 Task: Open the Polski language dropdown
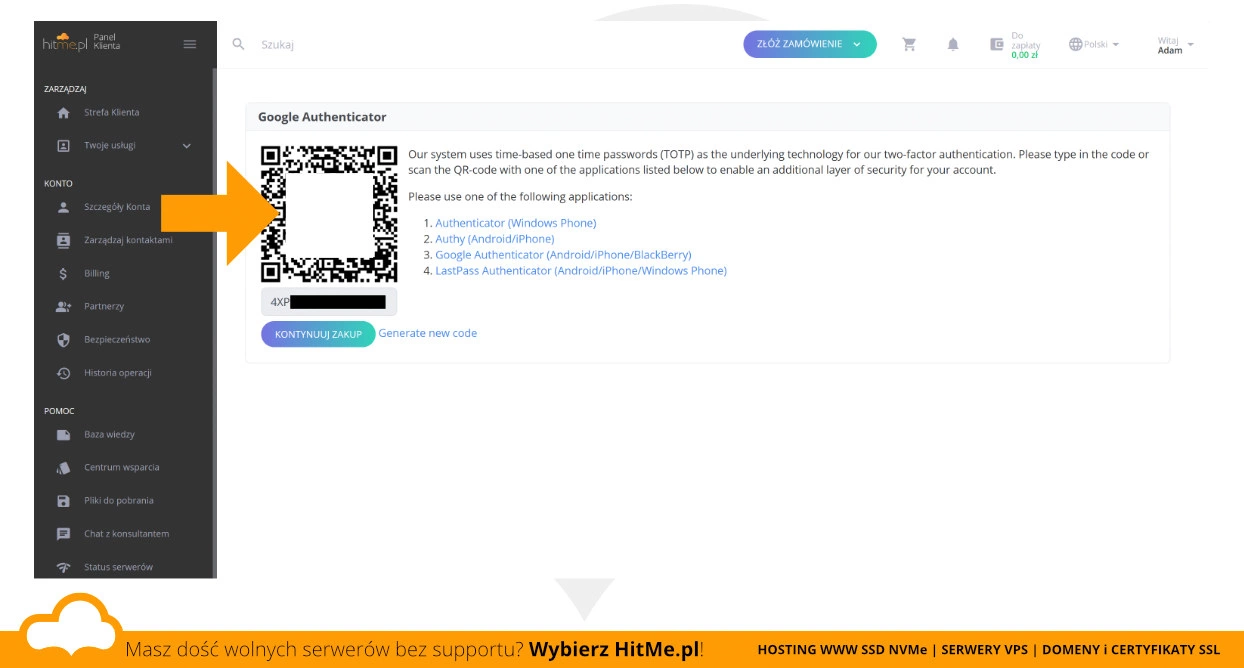tap(1101, 44)
